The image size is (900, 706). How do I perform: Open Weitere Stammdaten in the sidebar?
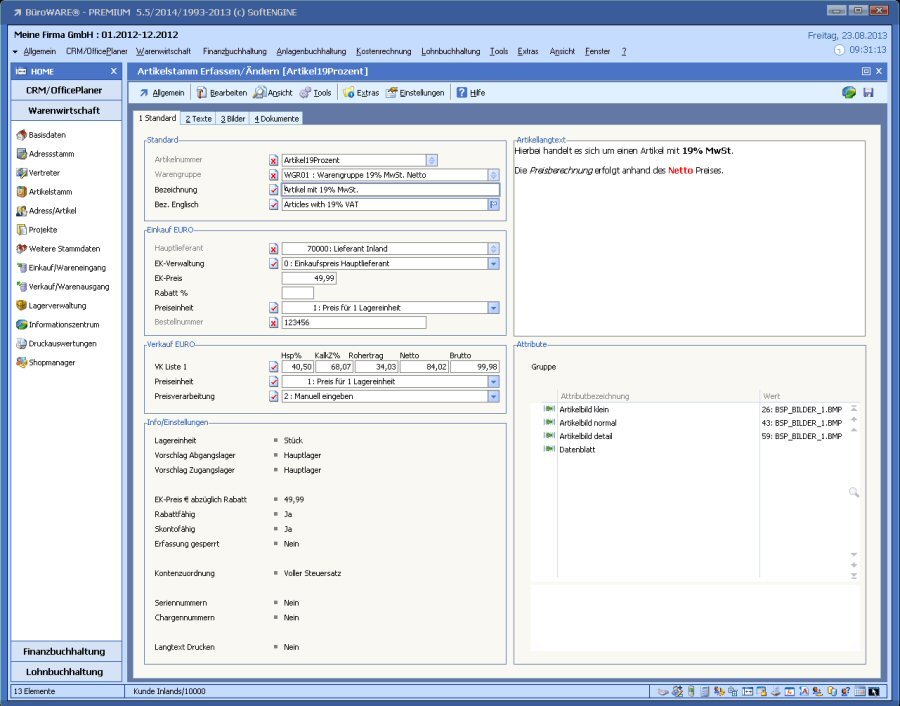58,249
